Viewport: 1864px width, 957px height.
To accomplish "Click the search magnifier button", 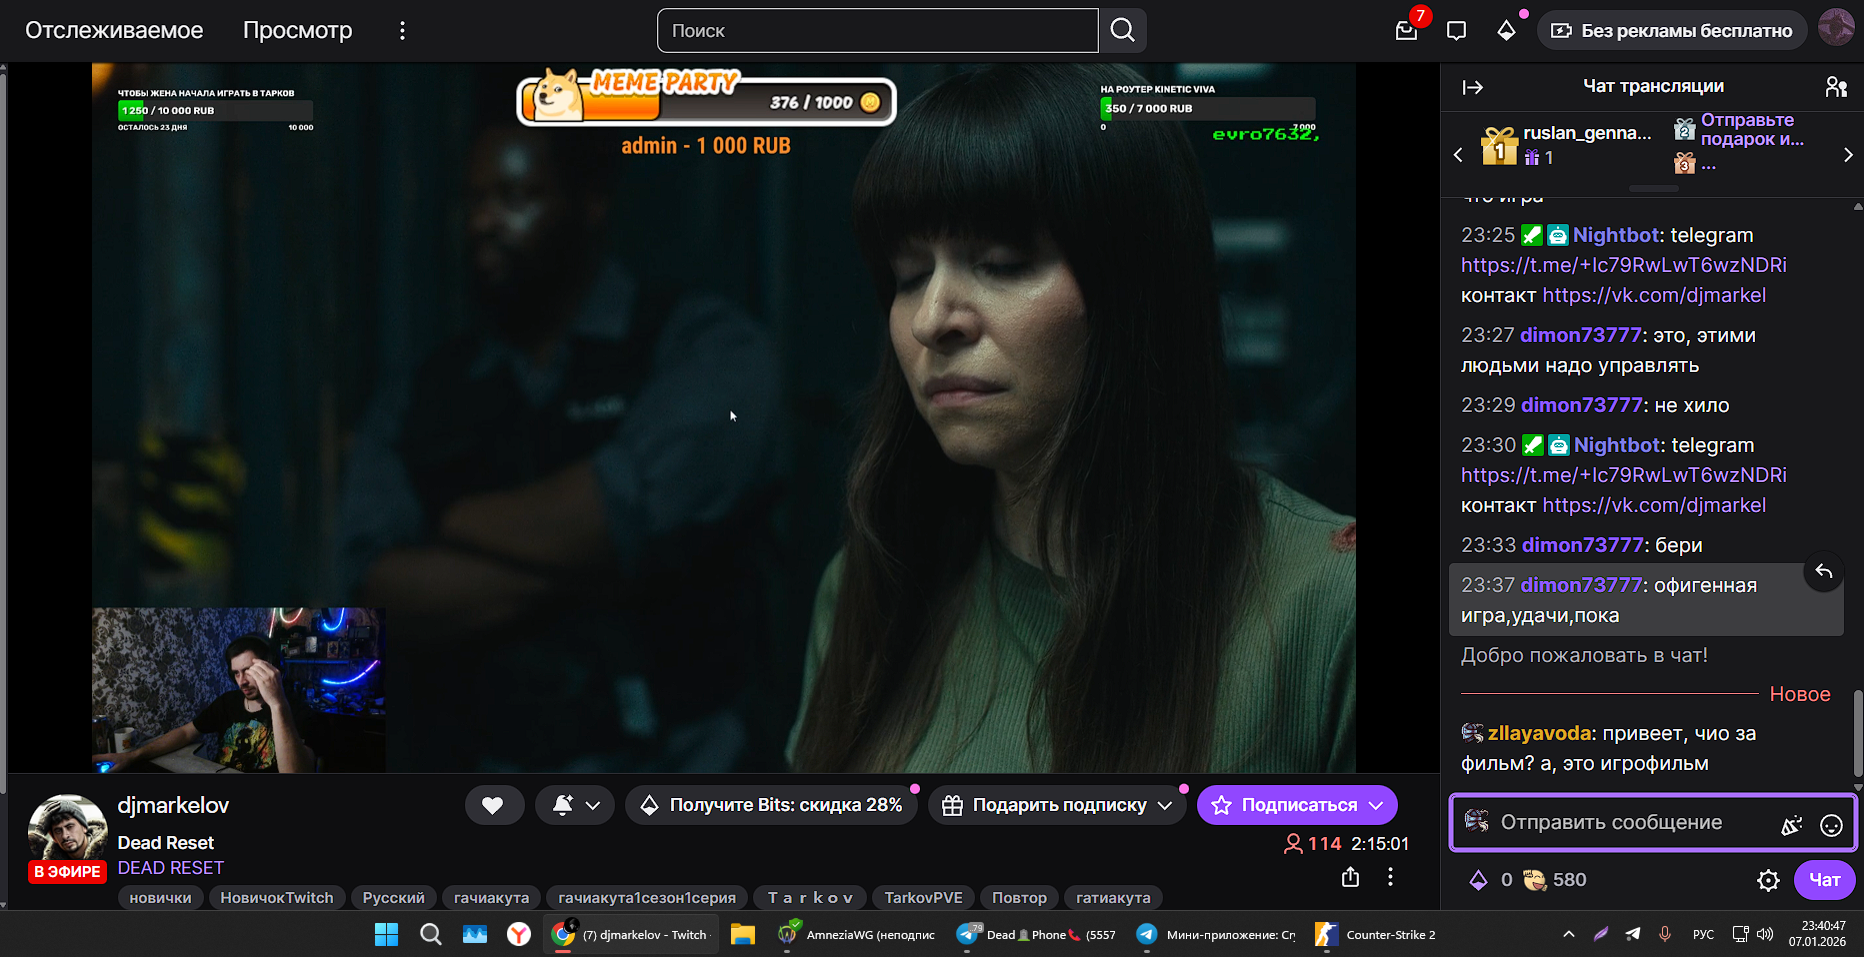I will pos(1123,30).
